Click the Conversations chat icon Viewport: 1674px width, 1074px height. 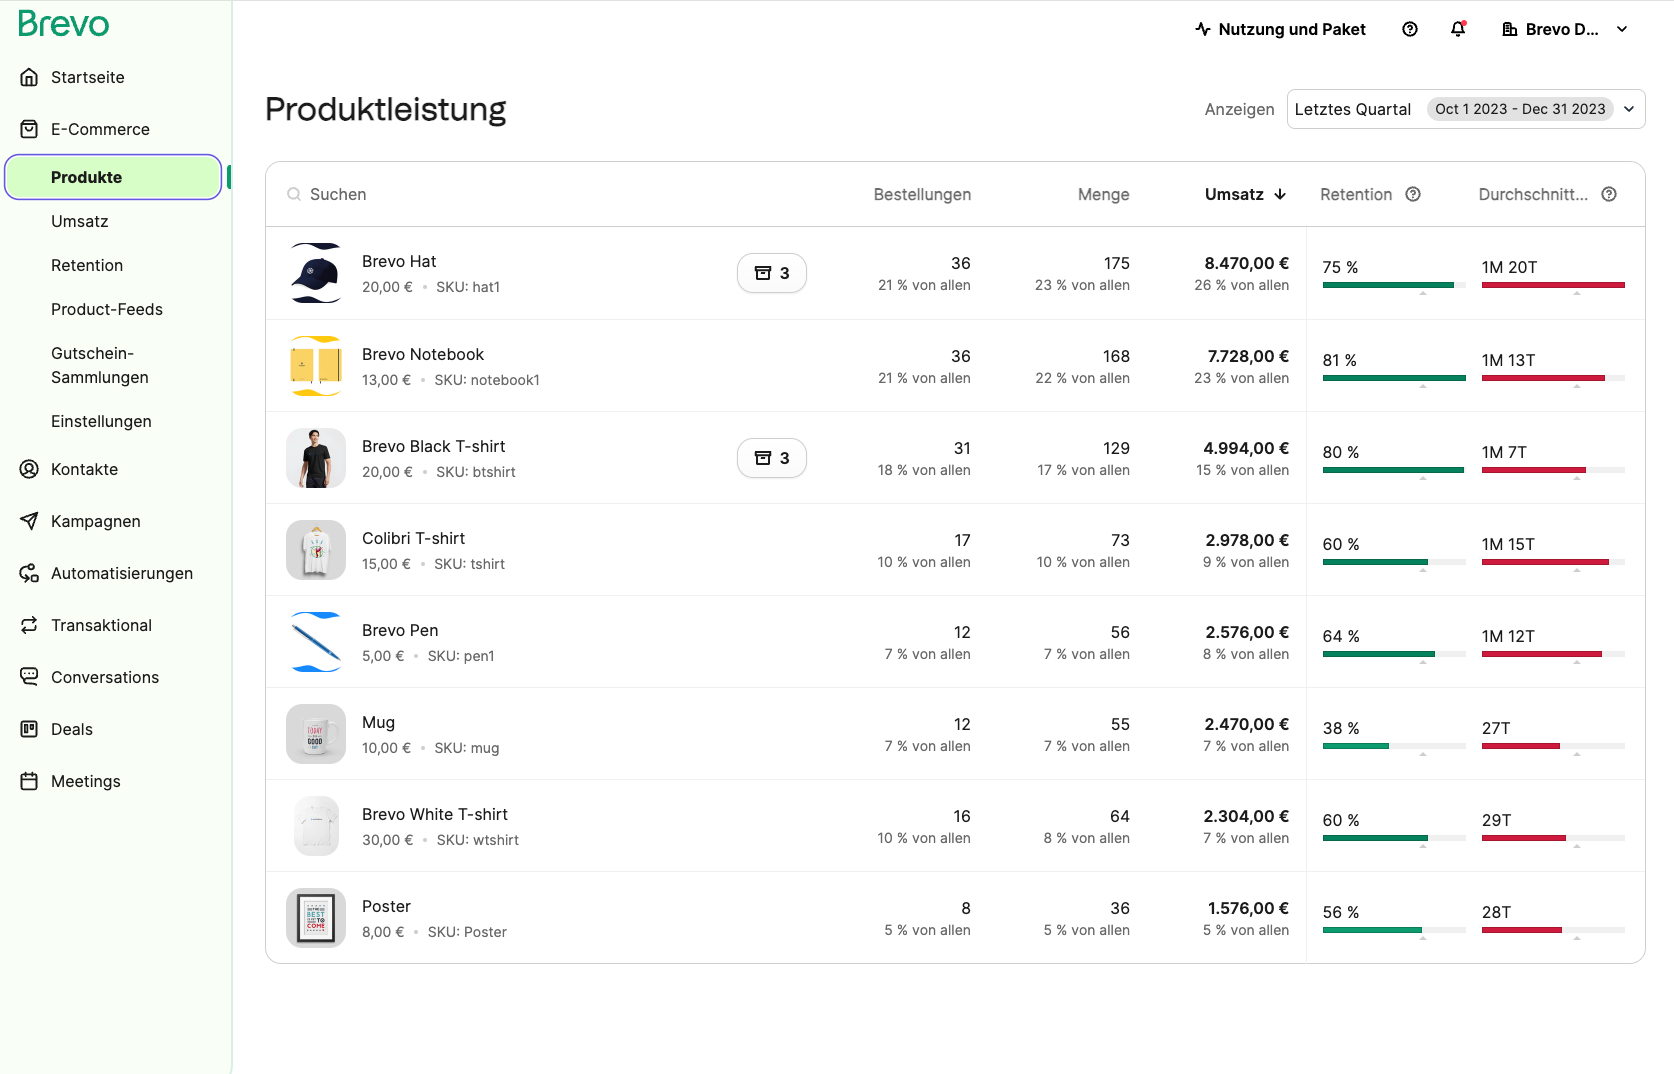point(30,677)
